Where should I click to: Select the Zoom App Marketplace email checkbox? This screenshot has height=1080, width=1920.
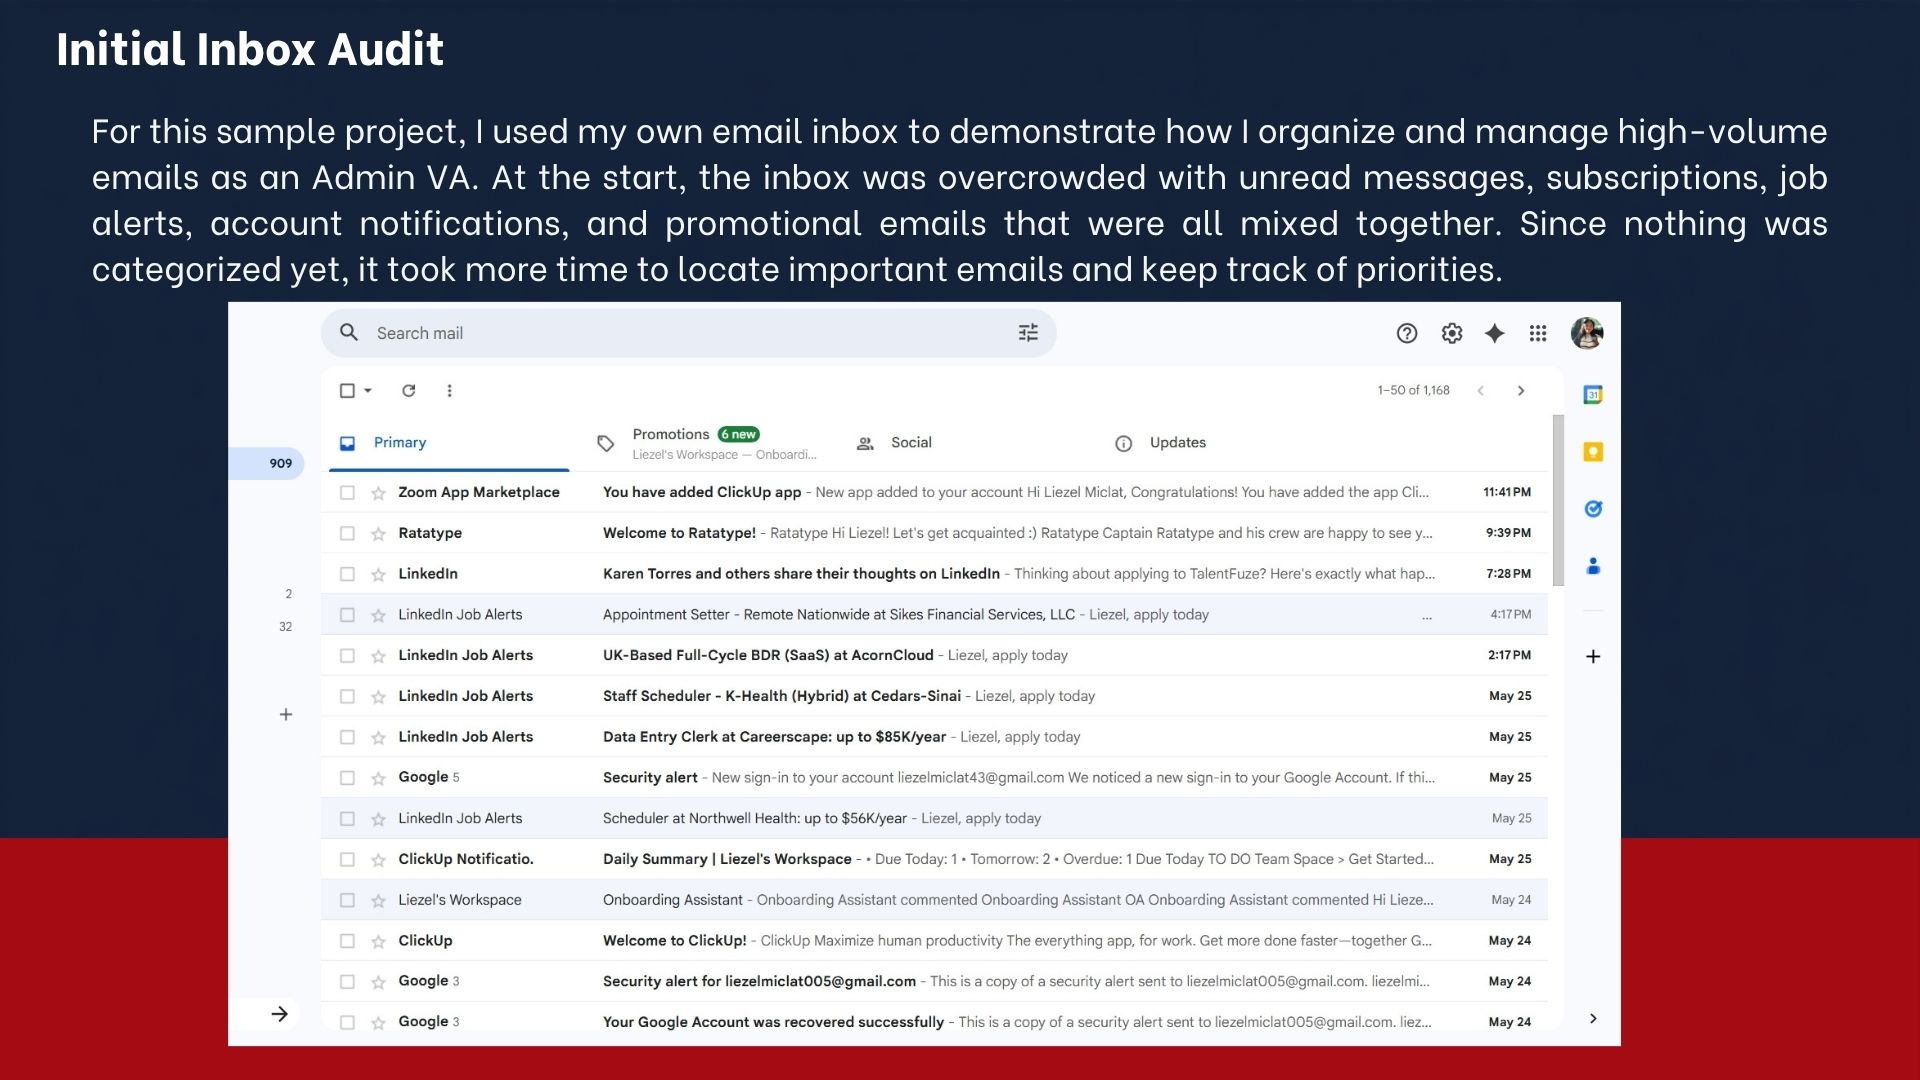[x=347, y=492]
